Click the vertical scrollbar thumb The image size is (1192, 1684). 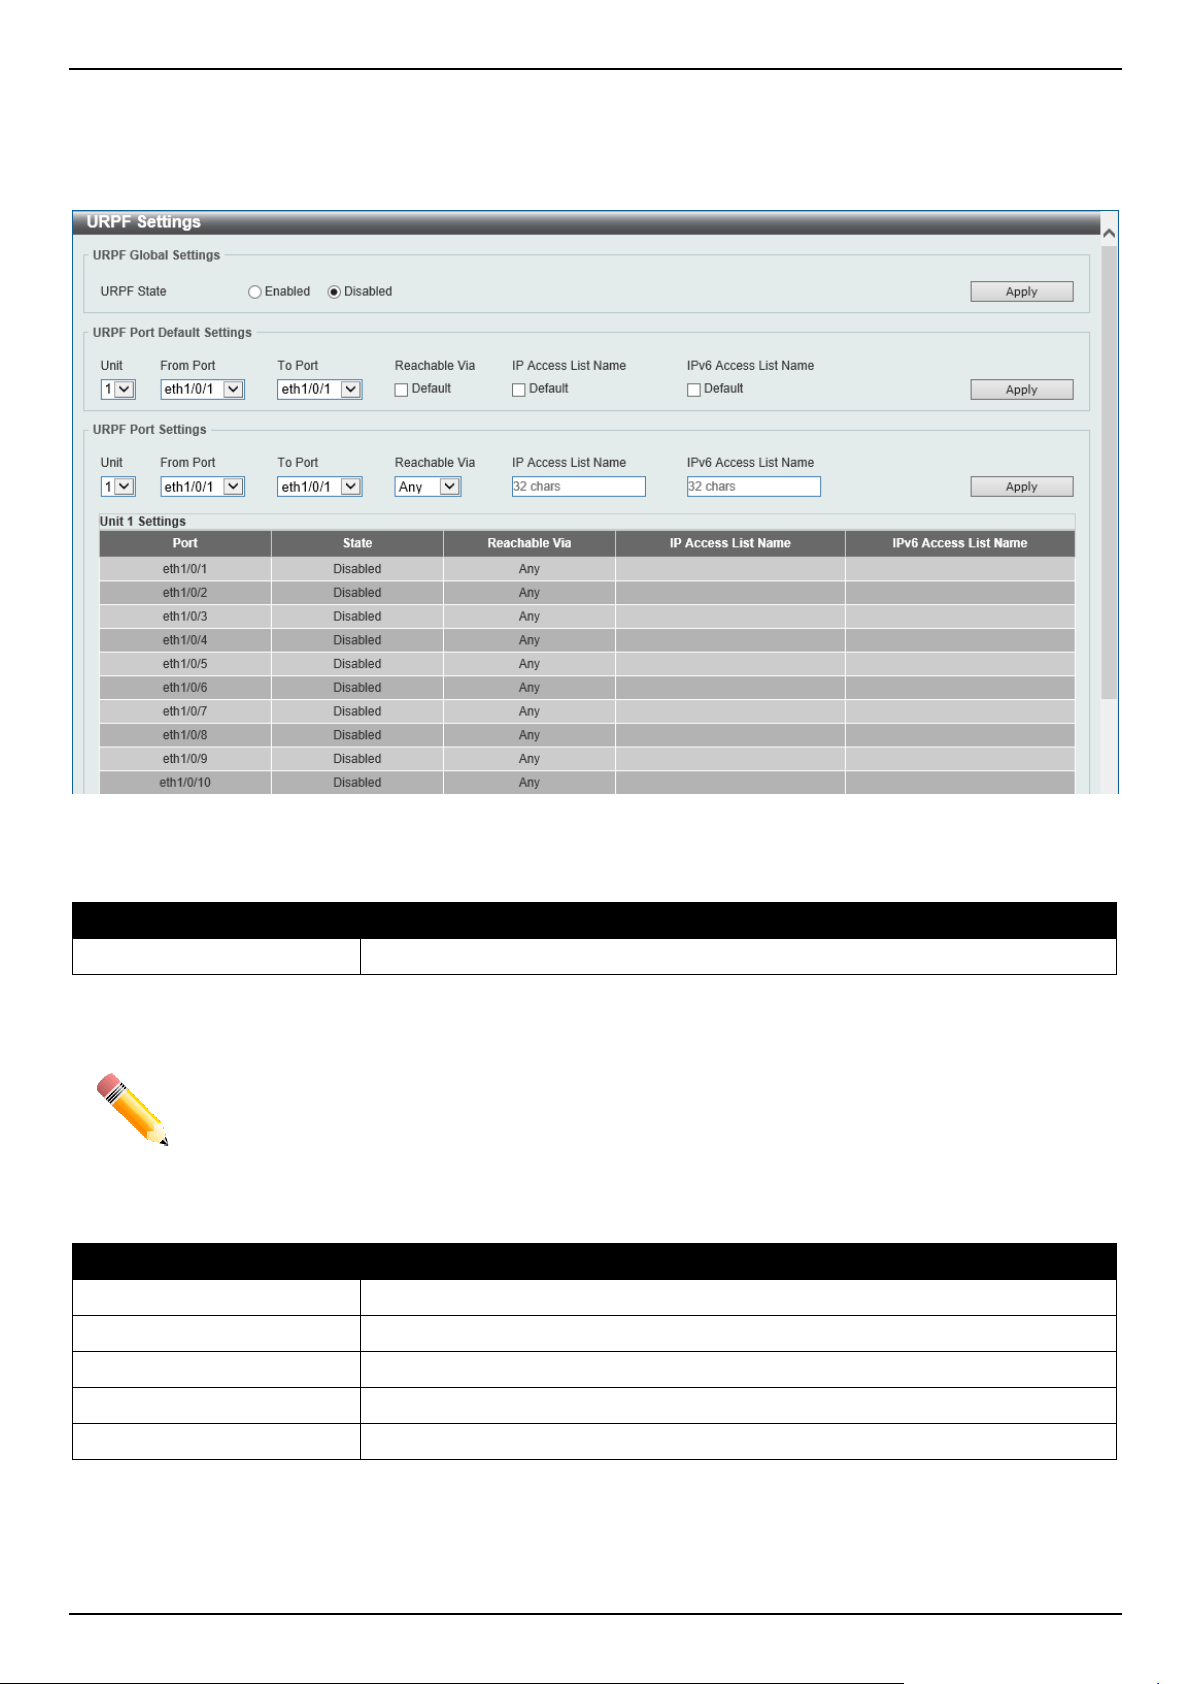click(1108, 471)
